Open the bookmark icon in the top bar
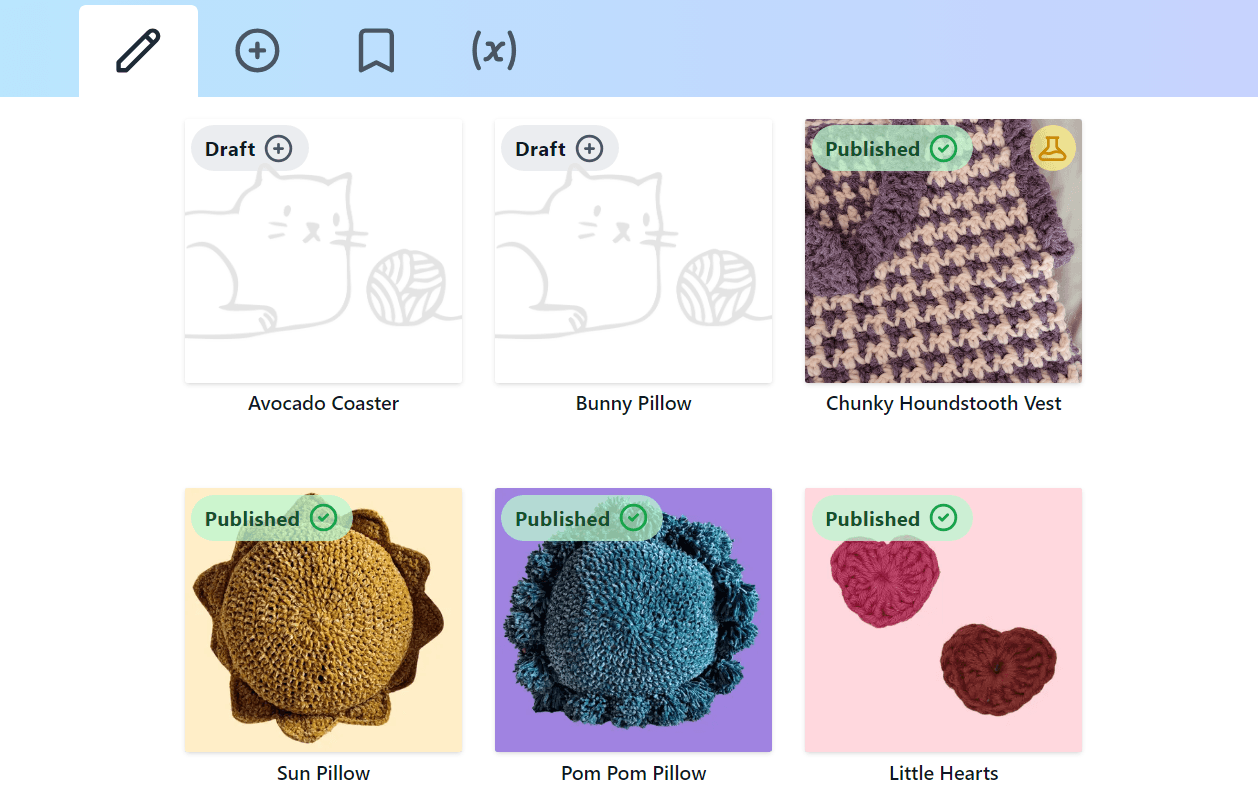Viewport: 1258px width, 810px height. (x=375, y=49)
